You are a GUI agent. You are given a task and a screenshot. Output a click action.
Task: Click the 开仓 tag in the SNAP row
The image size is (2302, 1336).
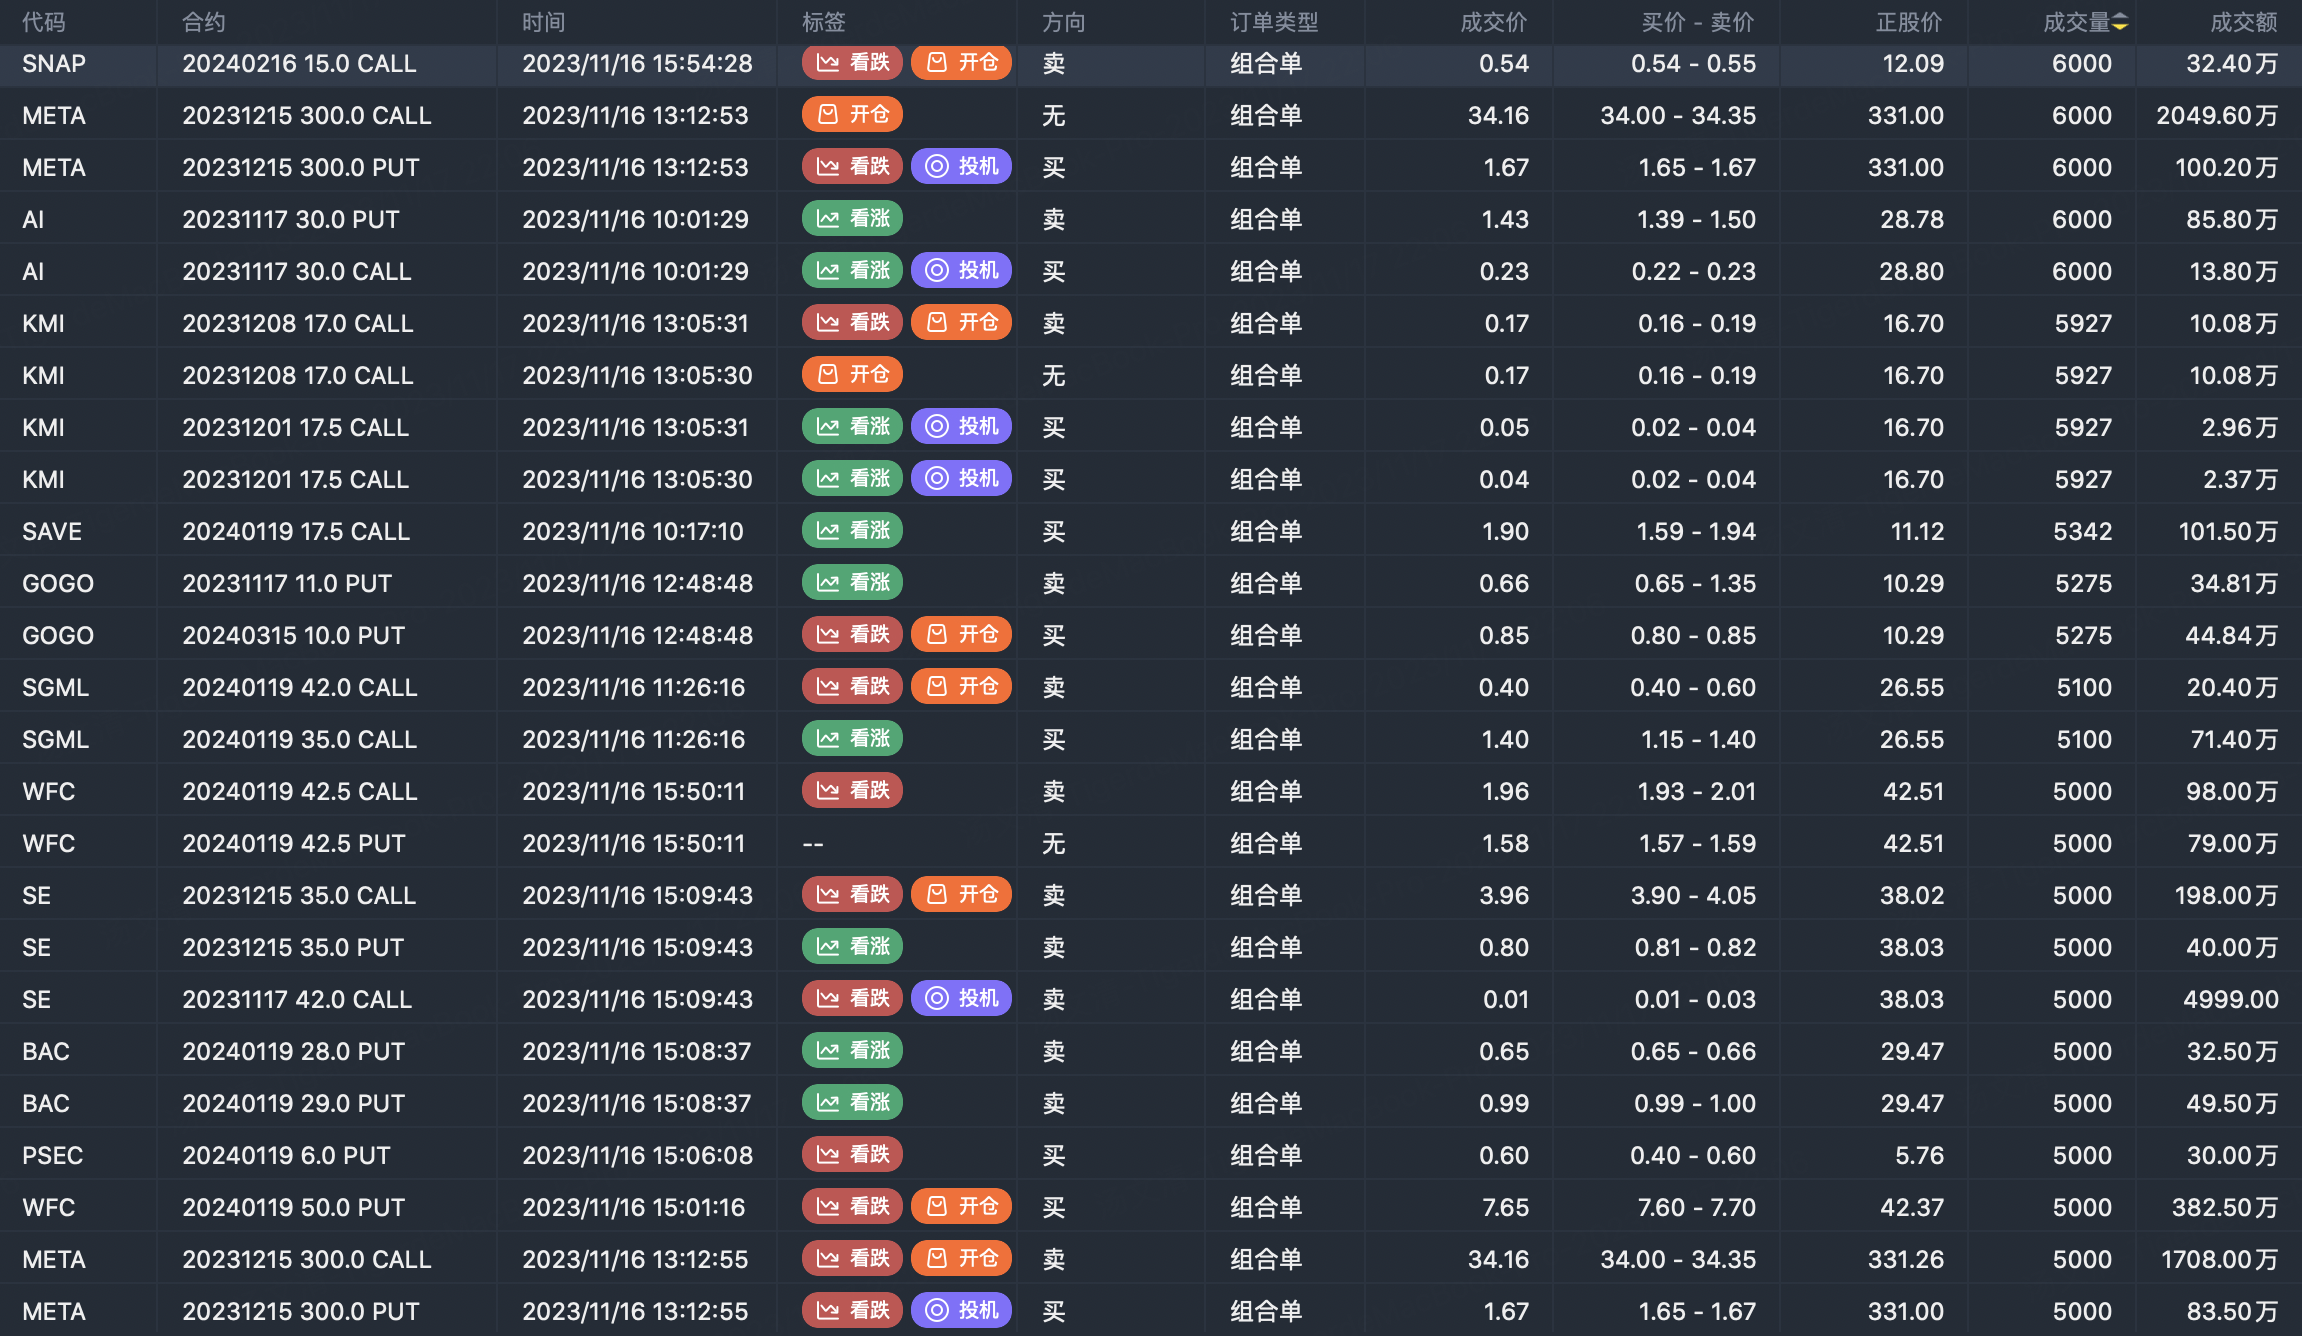961,63
